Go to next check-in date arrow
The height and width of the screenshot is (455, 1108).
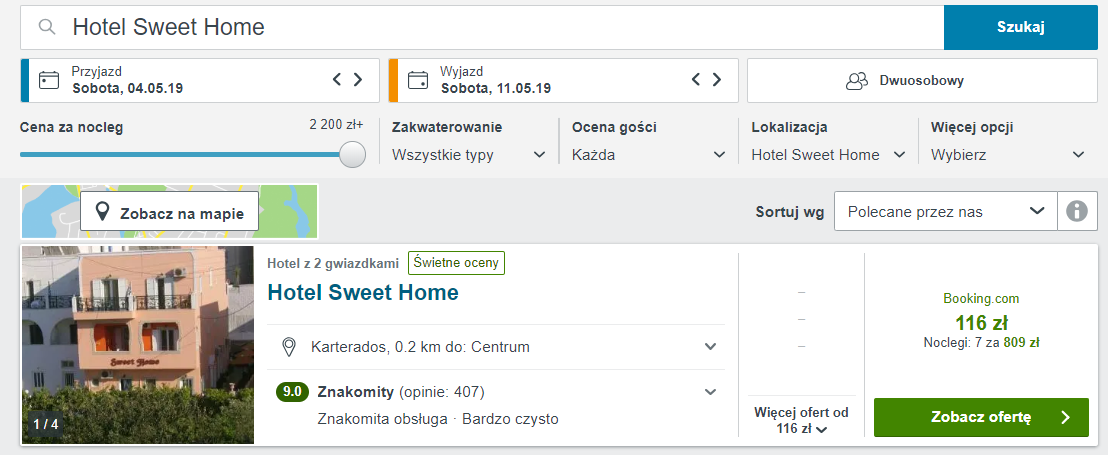coord(358,80)
